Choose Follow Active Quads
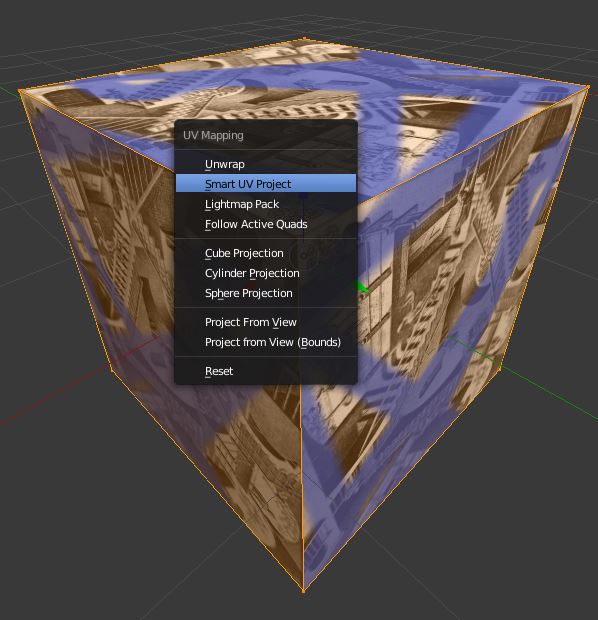 click(x=266, y=224)
